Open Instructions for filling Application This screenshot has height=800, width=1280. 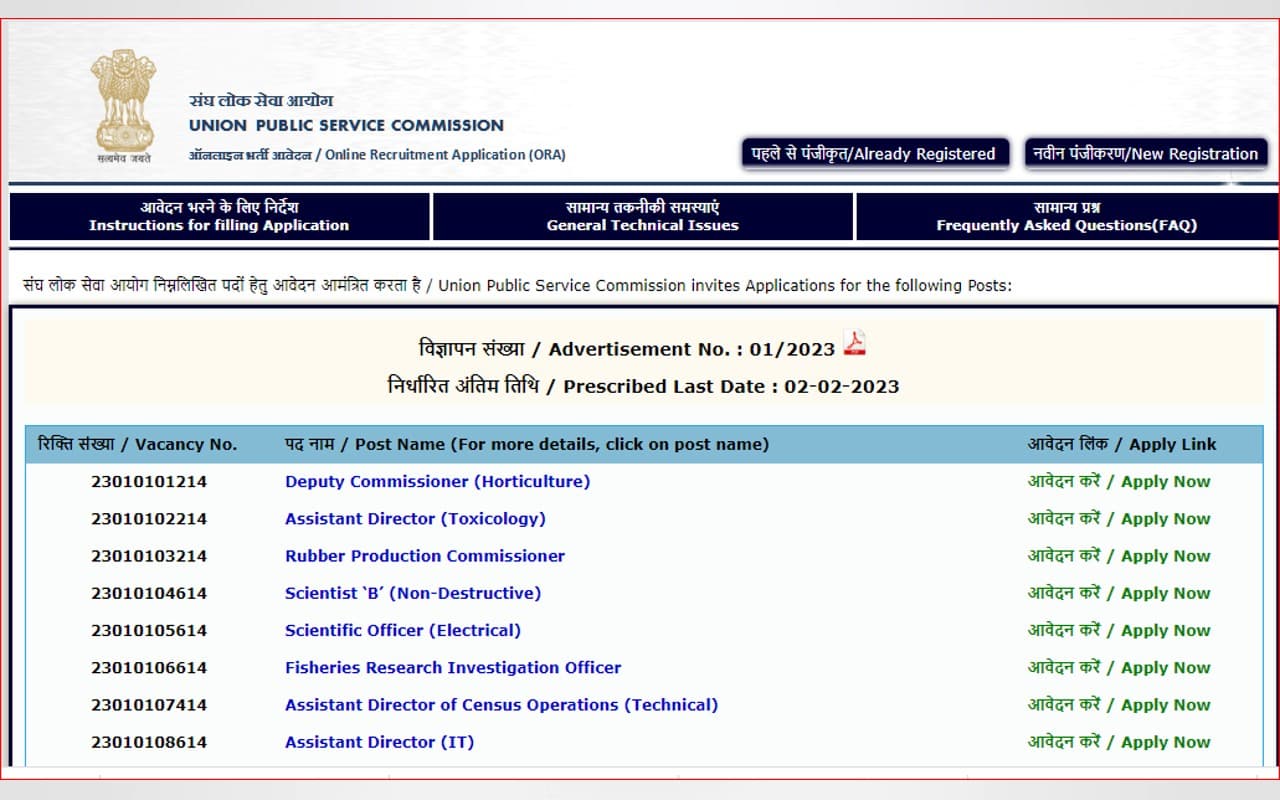220,217
